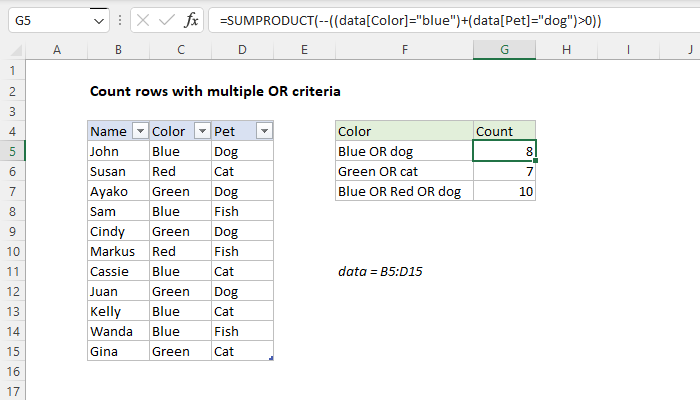Select the cell containing count 8
The height and width of the screenshot is (400, 700).
tap(504, 151)
